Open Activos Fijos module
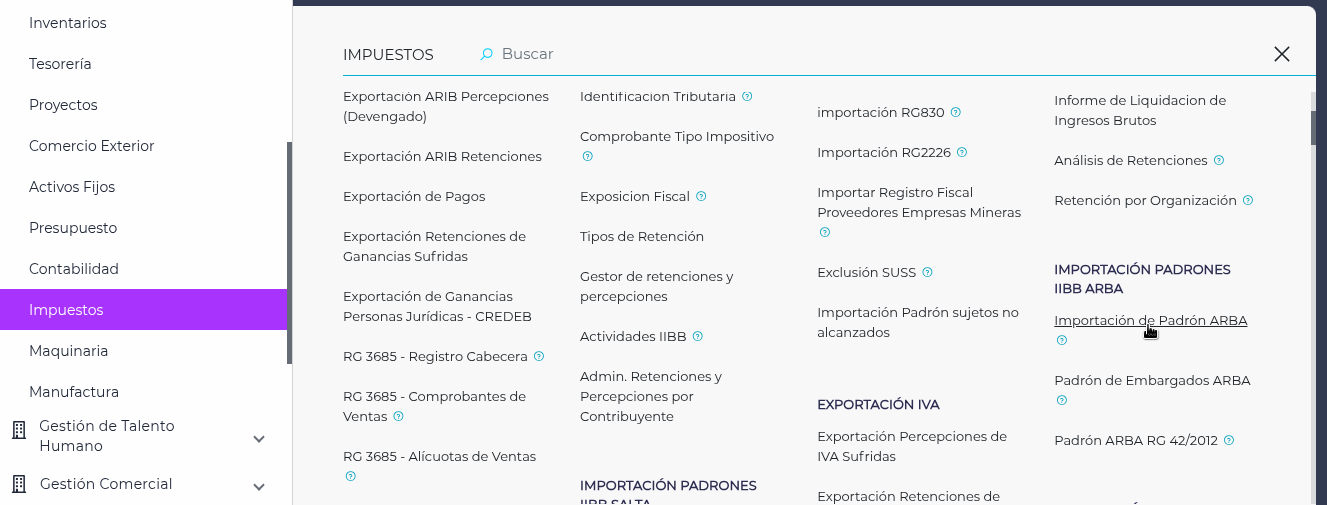Image resolution: width=1327 pixels, height=505 pixels. click(x=72, y=187)
